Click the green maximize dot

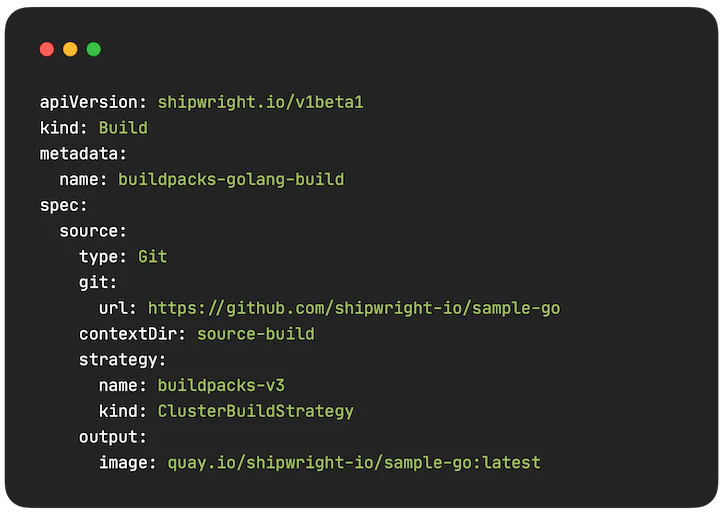pyautogui.click(x=94, y=49)
